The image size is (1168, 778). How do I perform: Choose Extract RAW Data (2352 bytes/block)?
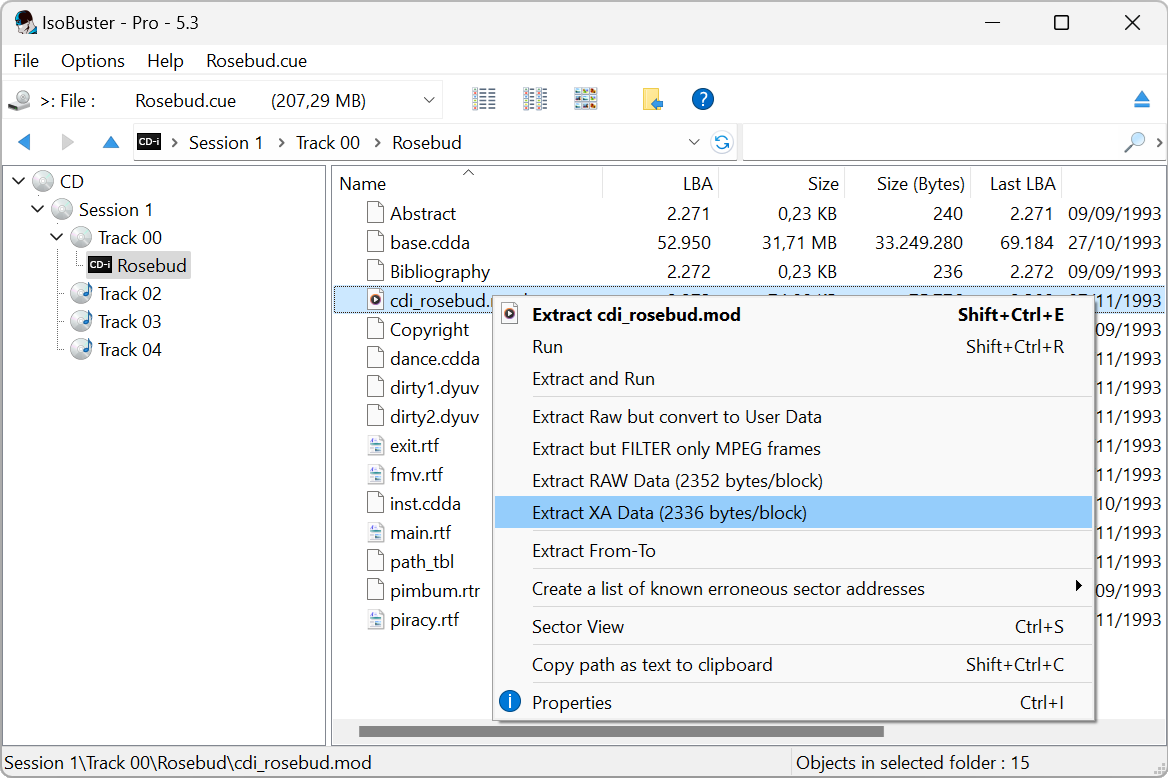(793, 481)
